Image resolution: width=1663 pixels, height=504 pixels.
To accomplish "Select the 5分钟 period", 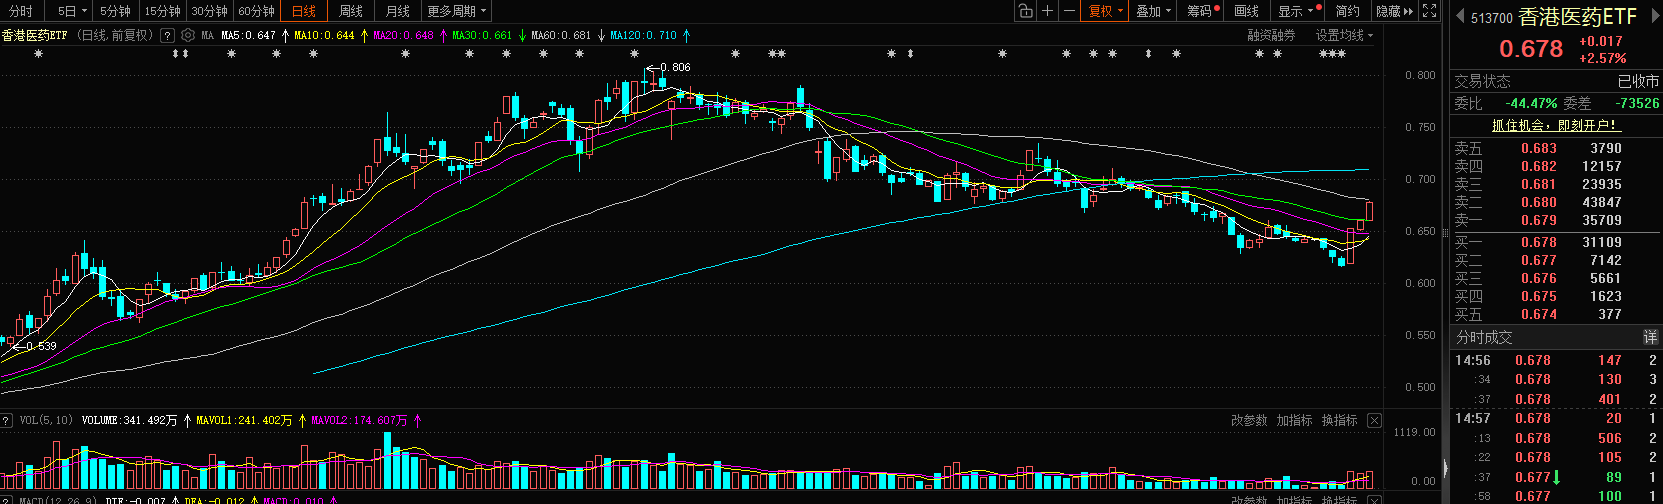I will 116,11.
